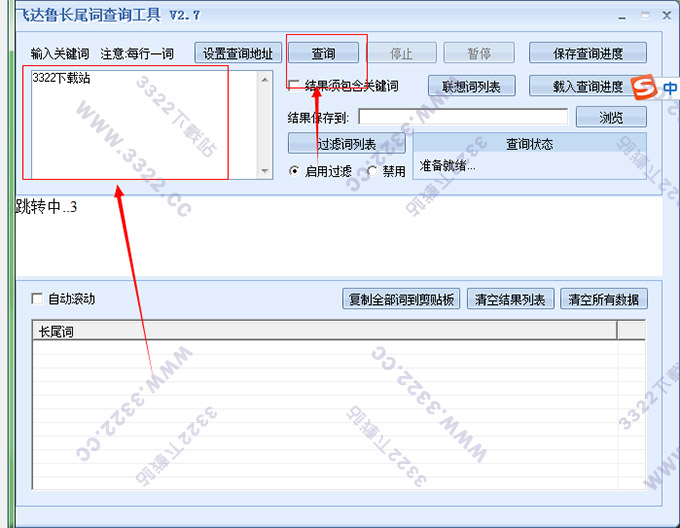Clear results with 清空结果列表

510,299
